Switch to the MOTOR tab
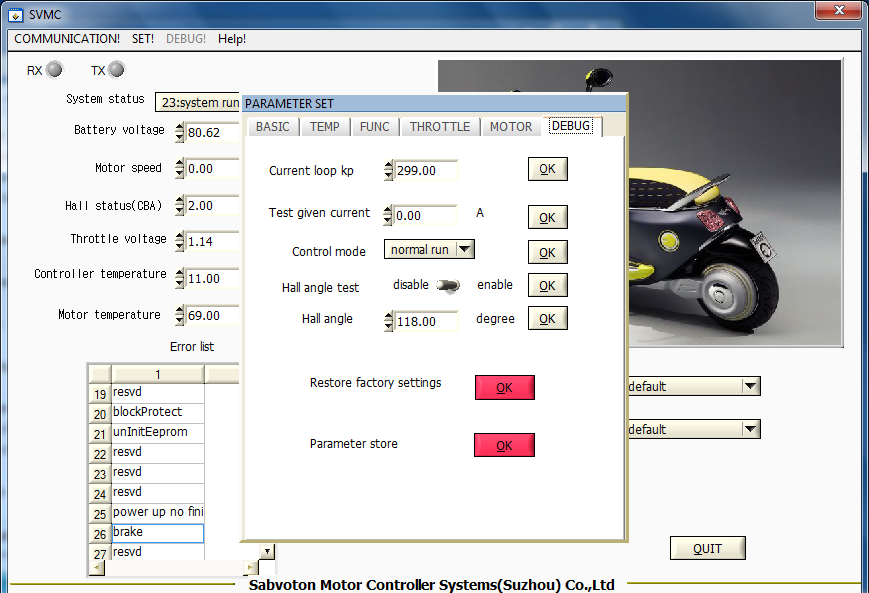 tap(511, 127)
